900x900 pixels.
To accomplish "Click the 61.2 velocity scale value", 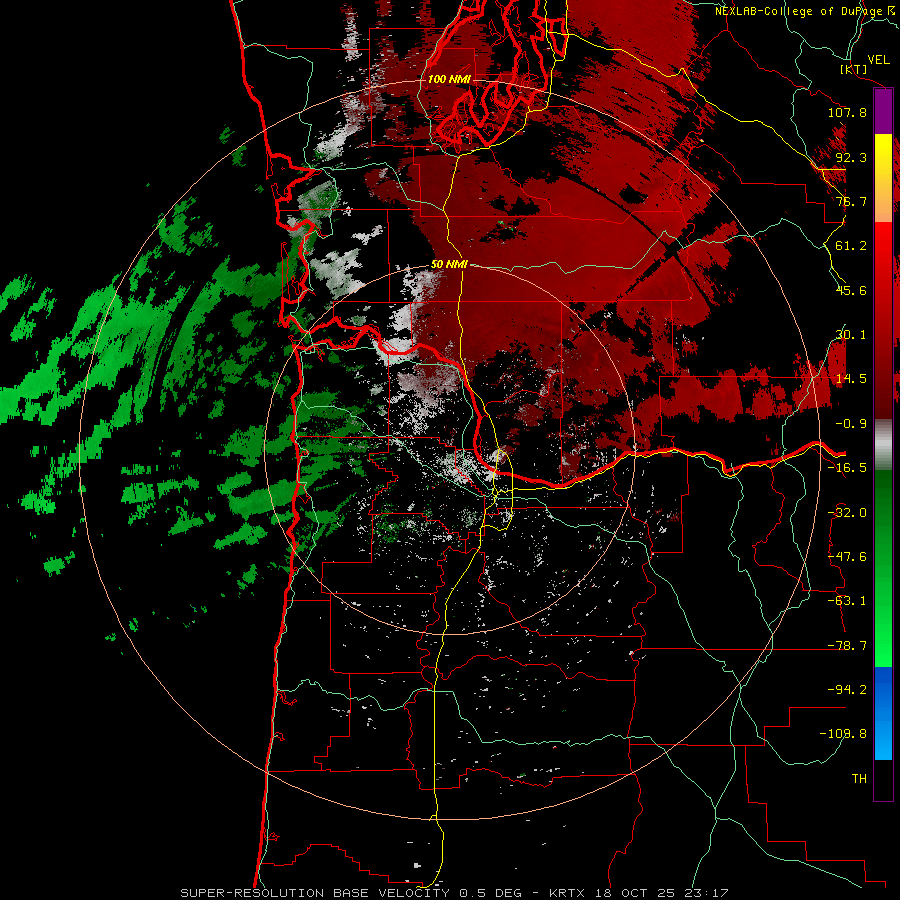I will coord(851,246).
